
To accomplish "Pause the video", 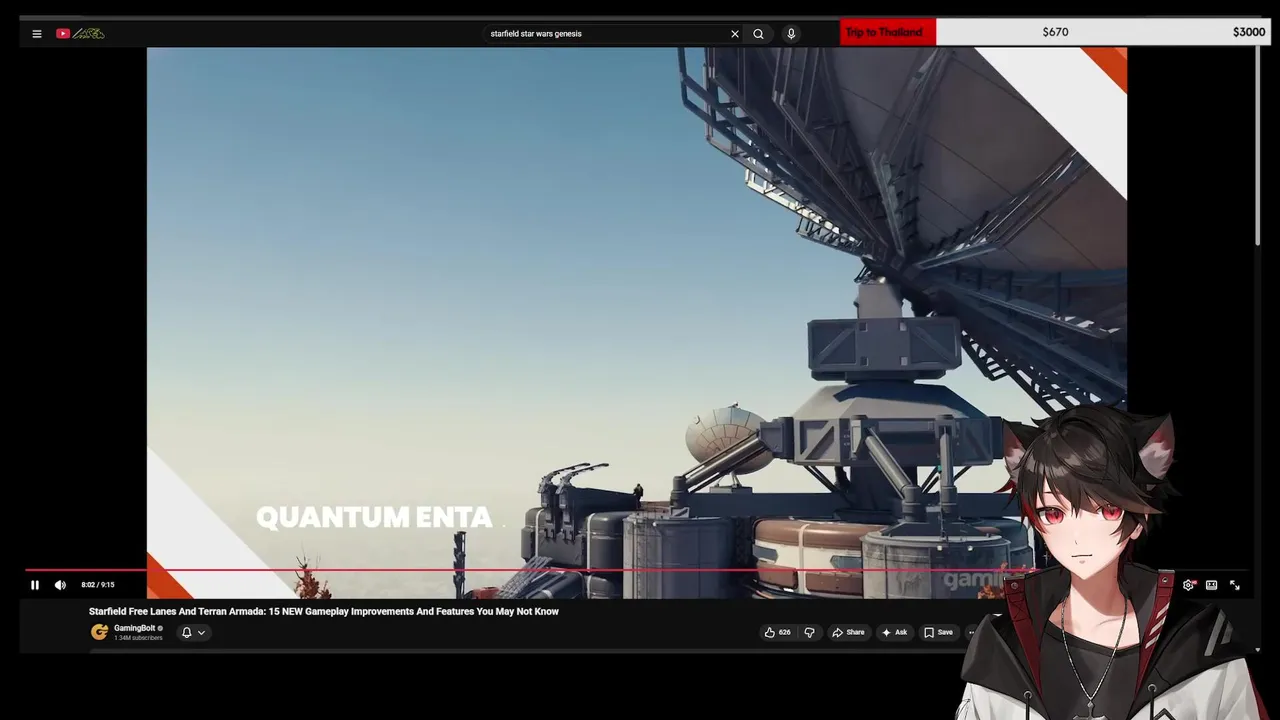I will point(35,585).
